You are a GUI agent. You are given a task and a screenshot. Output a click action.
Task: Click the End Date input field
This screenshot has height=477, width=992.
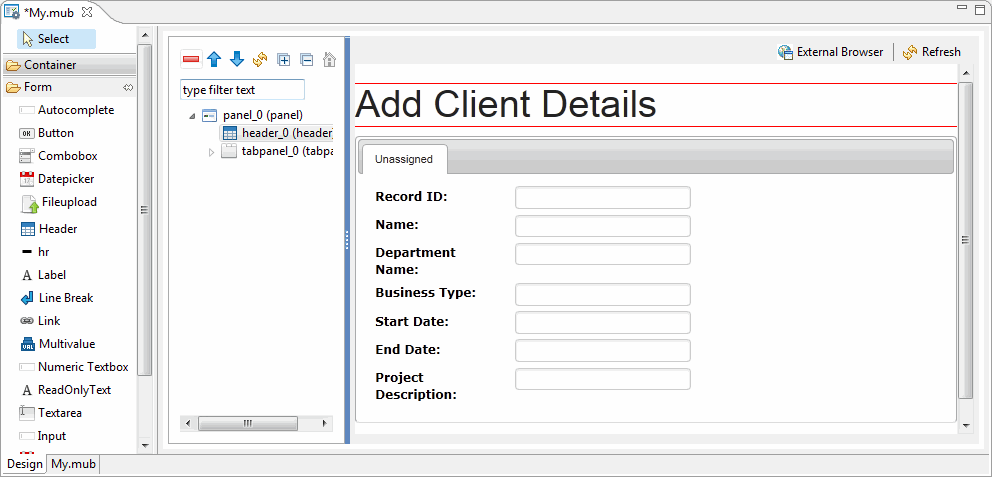tap(602, 350)
